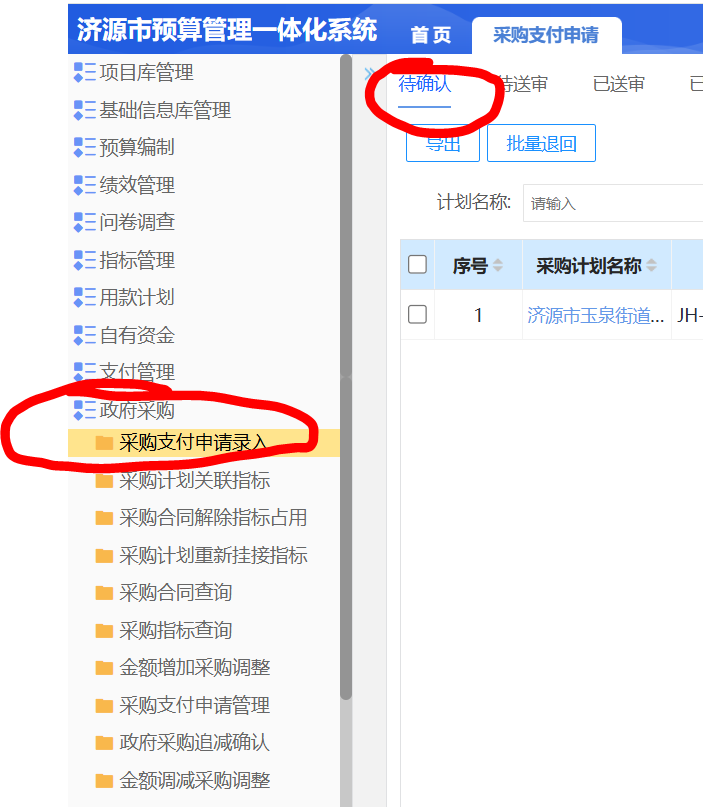Click the 计划名称 input field
This screenshot has height=807, width=703.
pos(613,203)
